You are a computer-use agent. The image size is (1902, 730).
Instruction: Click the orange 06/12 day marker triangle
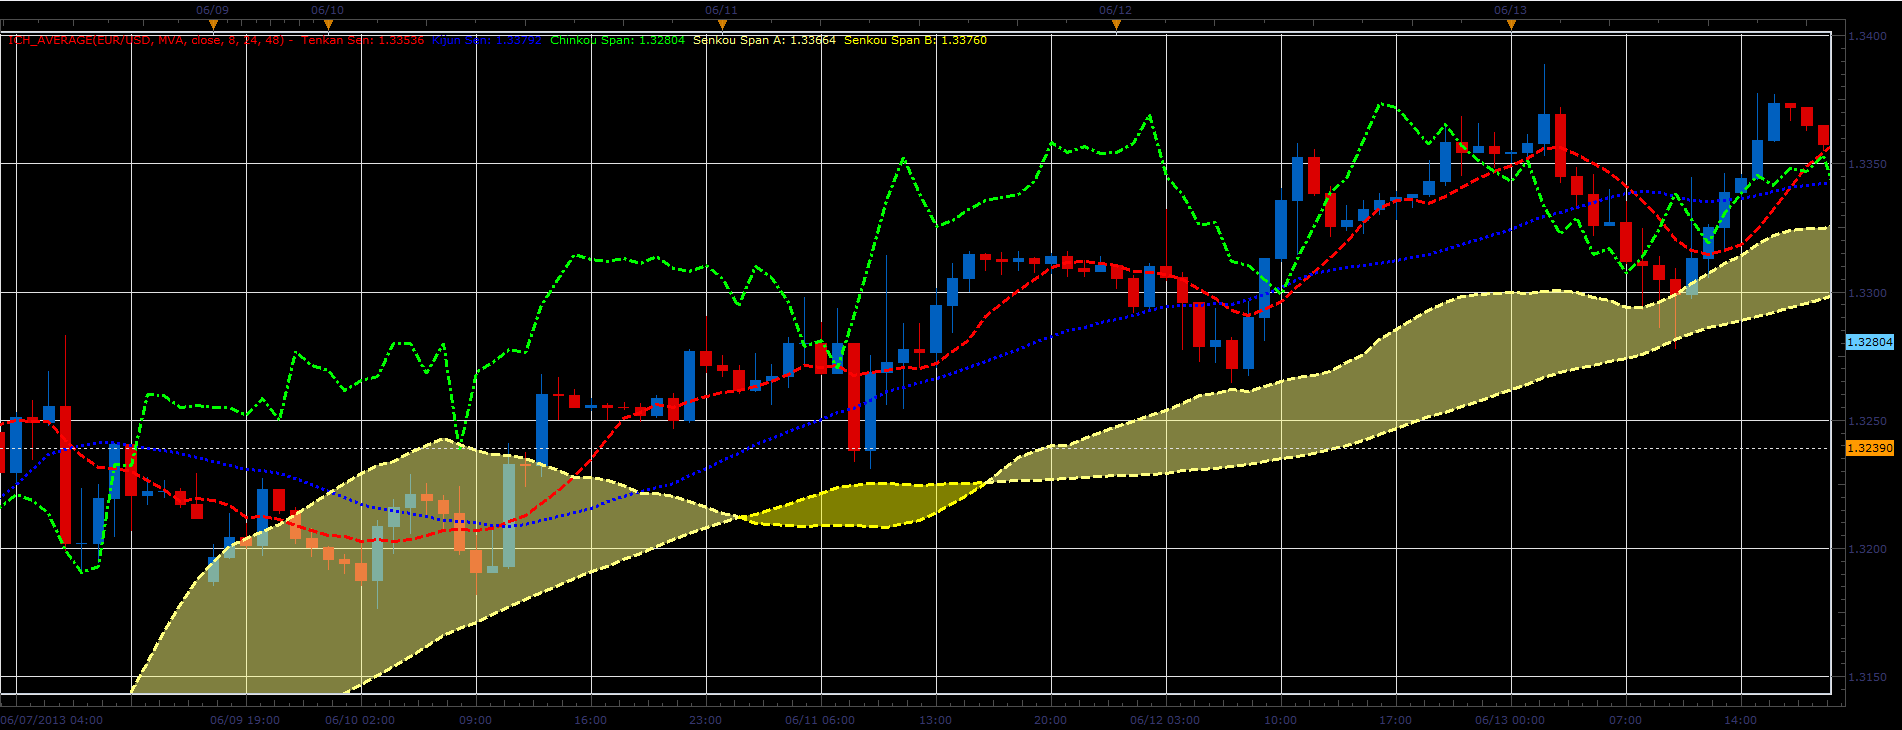(x=1116, y=25)
